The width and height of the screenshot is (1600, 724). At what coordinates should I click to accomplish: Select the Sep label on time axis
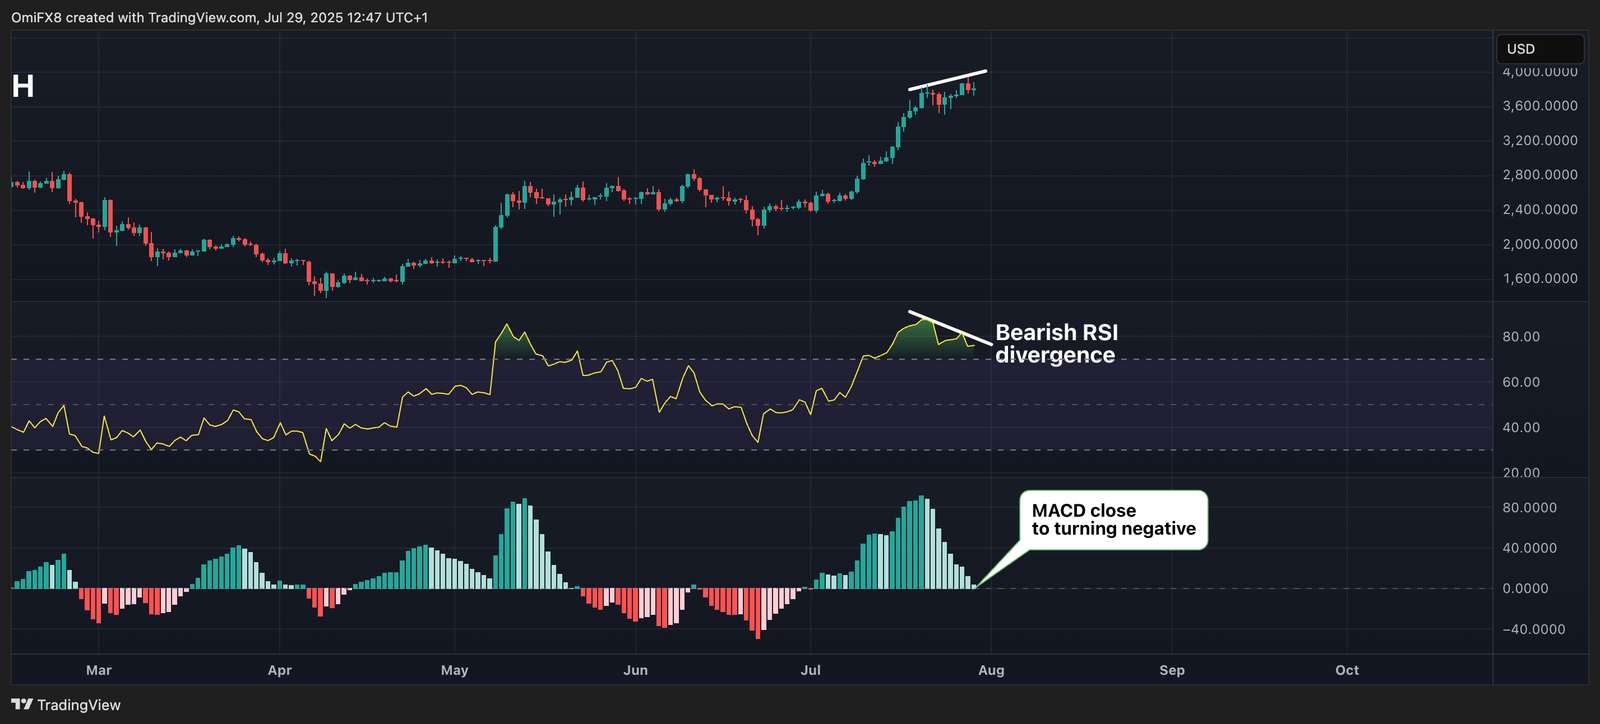1172,670
